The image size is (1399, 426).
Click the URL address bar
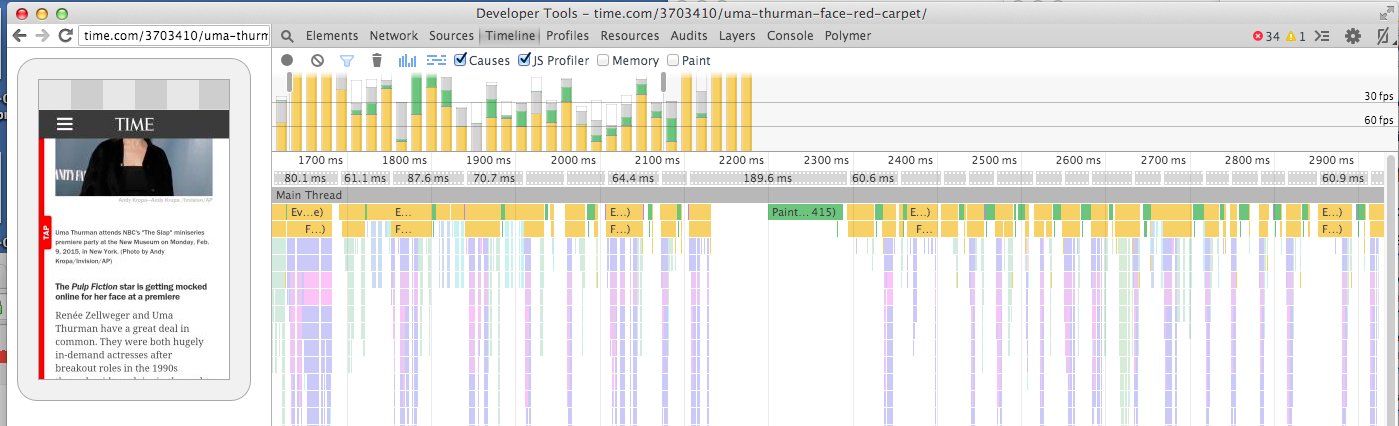click(x=174, y=35)
